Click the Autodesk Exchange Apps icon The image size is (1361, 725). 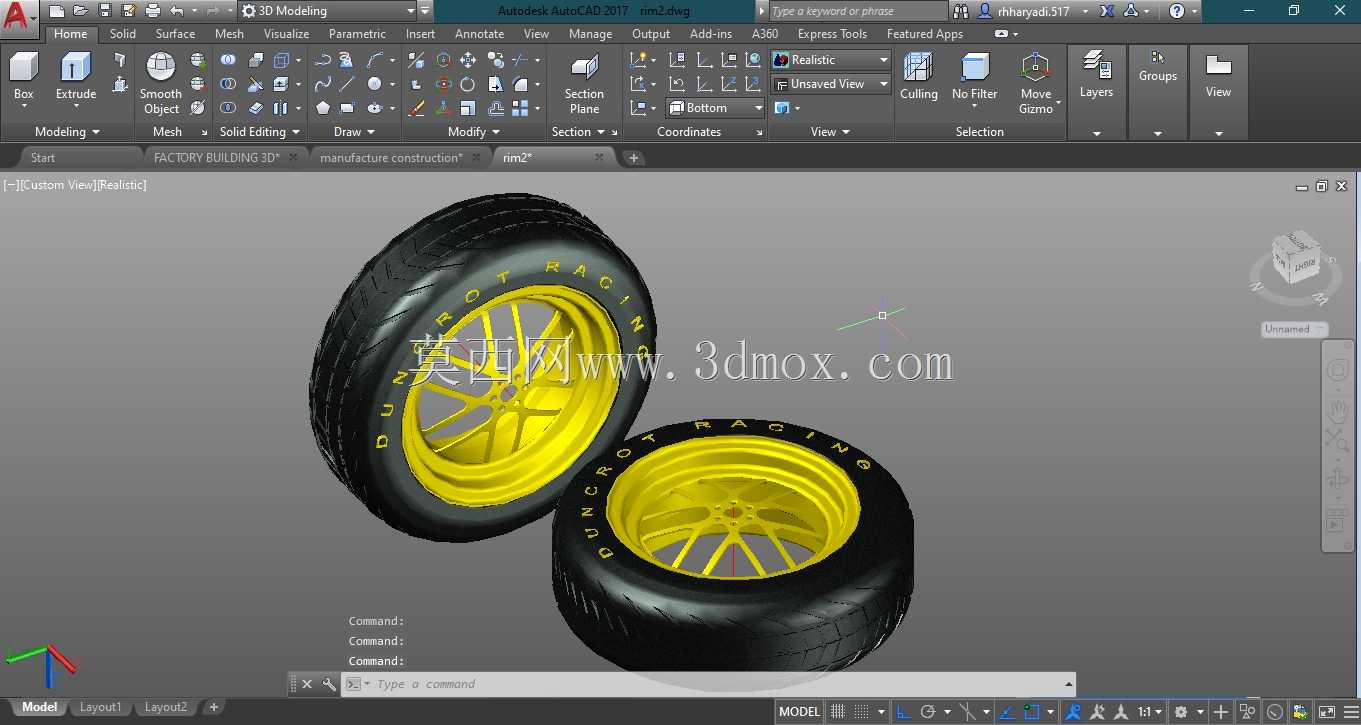pyautogui.click(x=1108, y=11)
